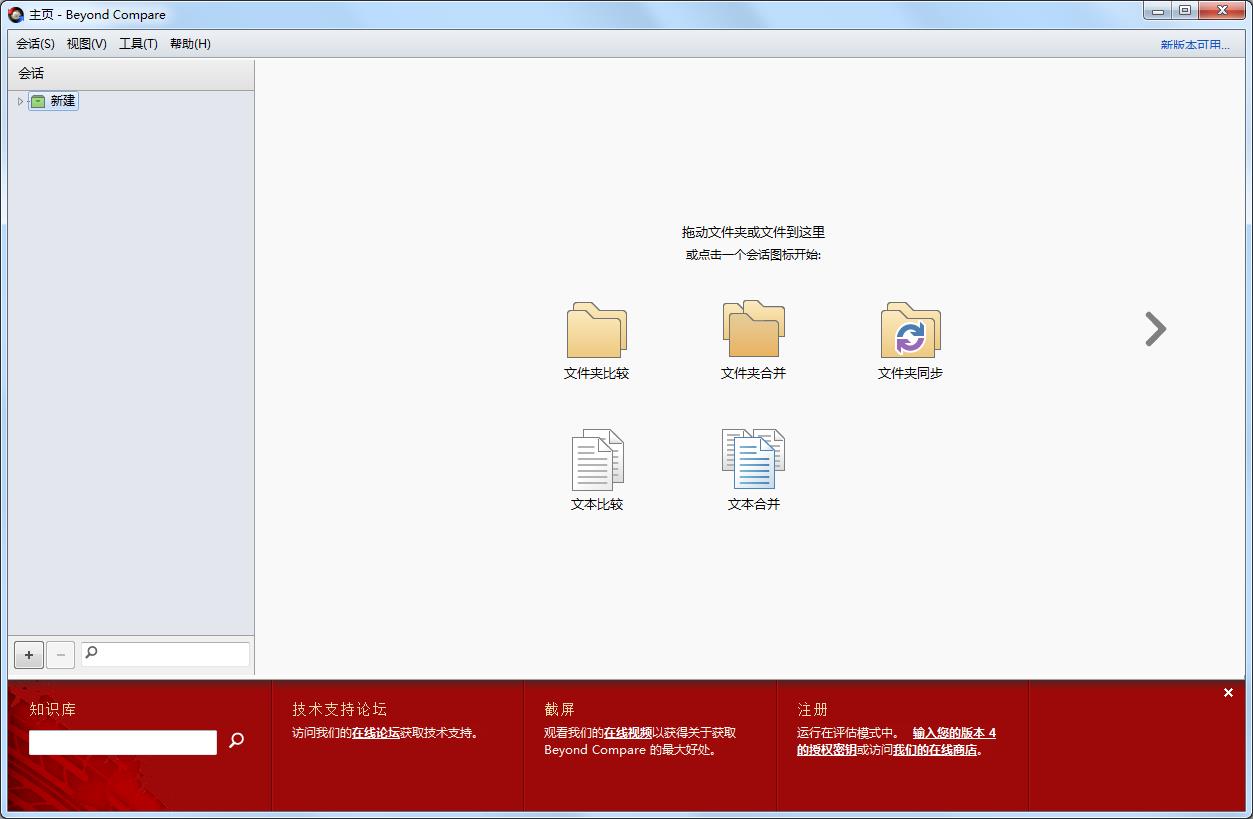Viewport: 1253px width, 819px height.
Task: Open the 在线视频 video link
Action: tap(628, 733)
